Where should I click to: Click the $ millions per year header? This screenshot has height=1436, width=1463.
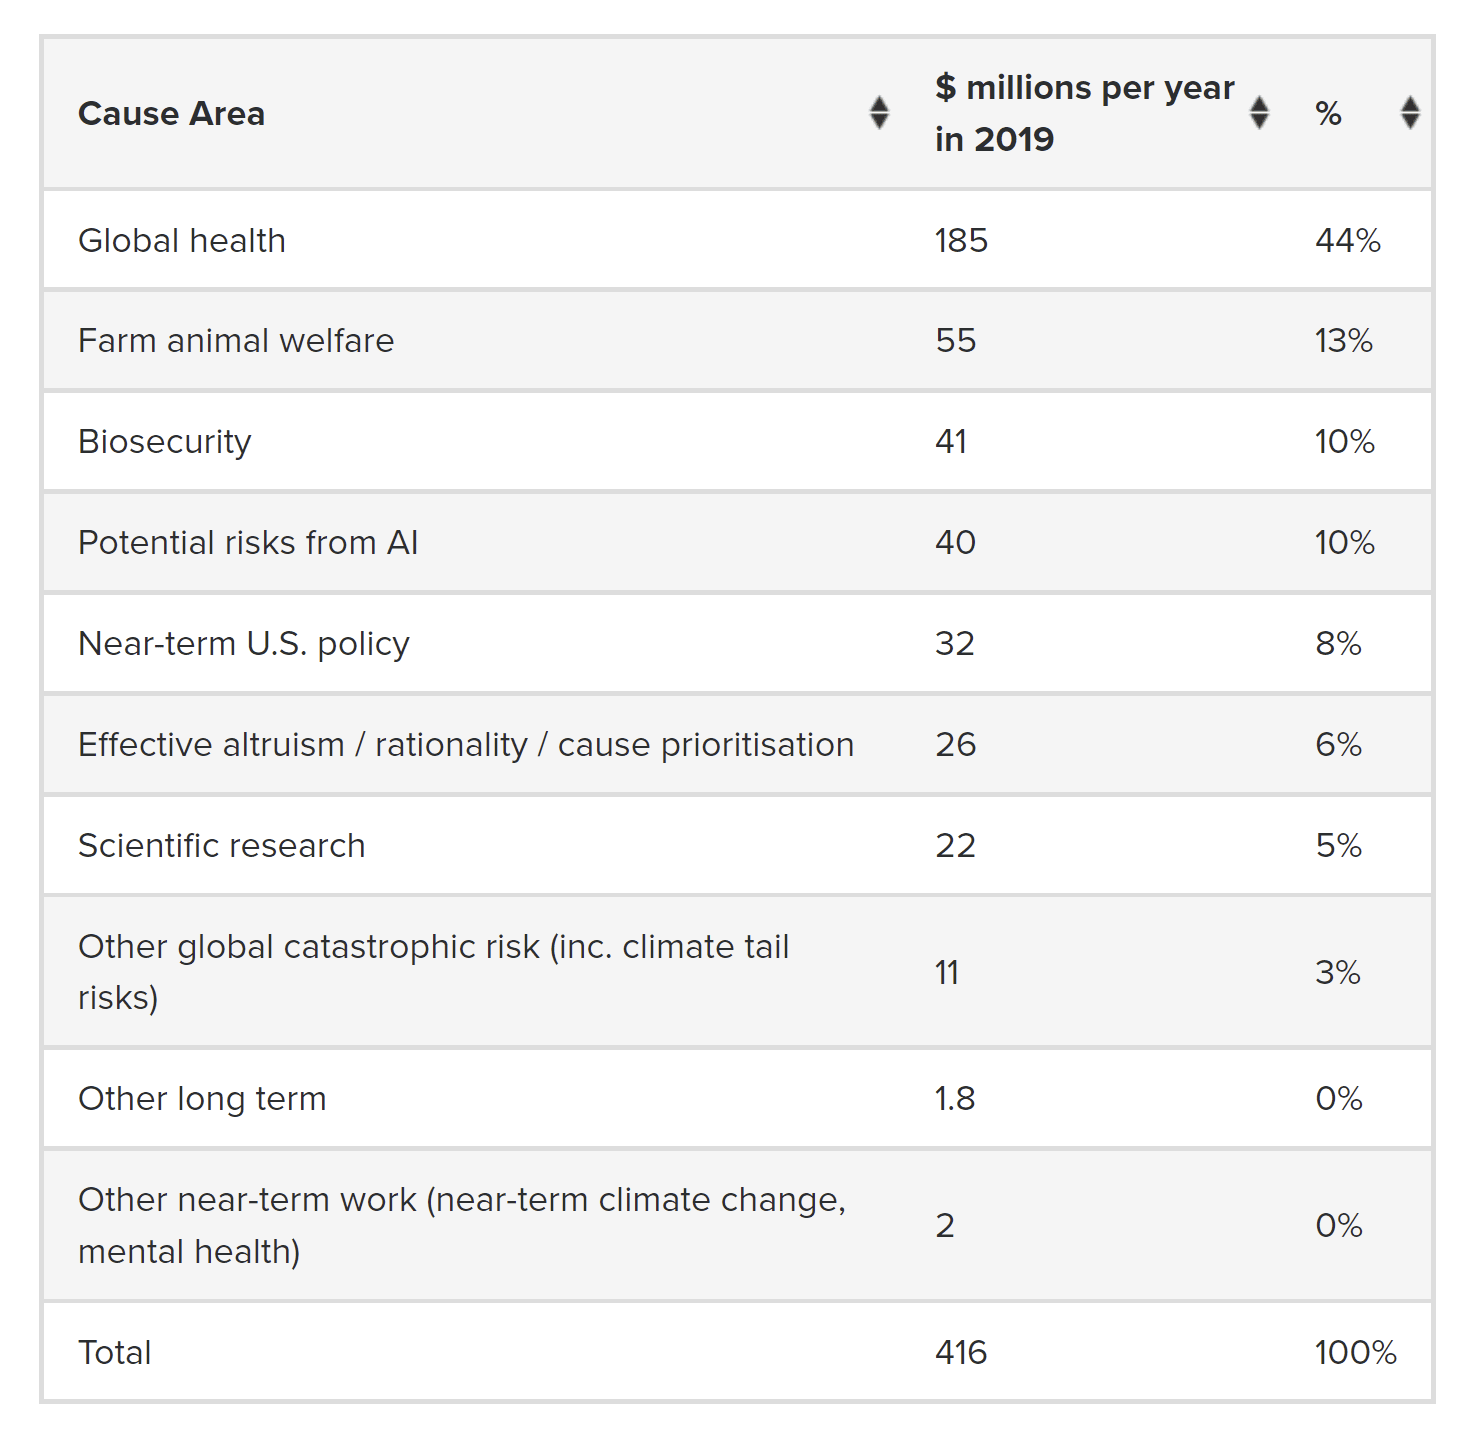1085,113
